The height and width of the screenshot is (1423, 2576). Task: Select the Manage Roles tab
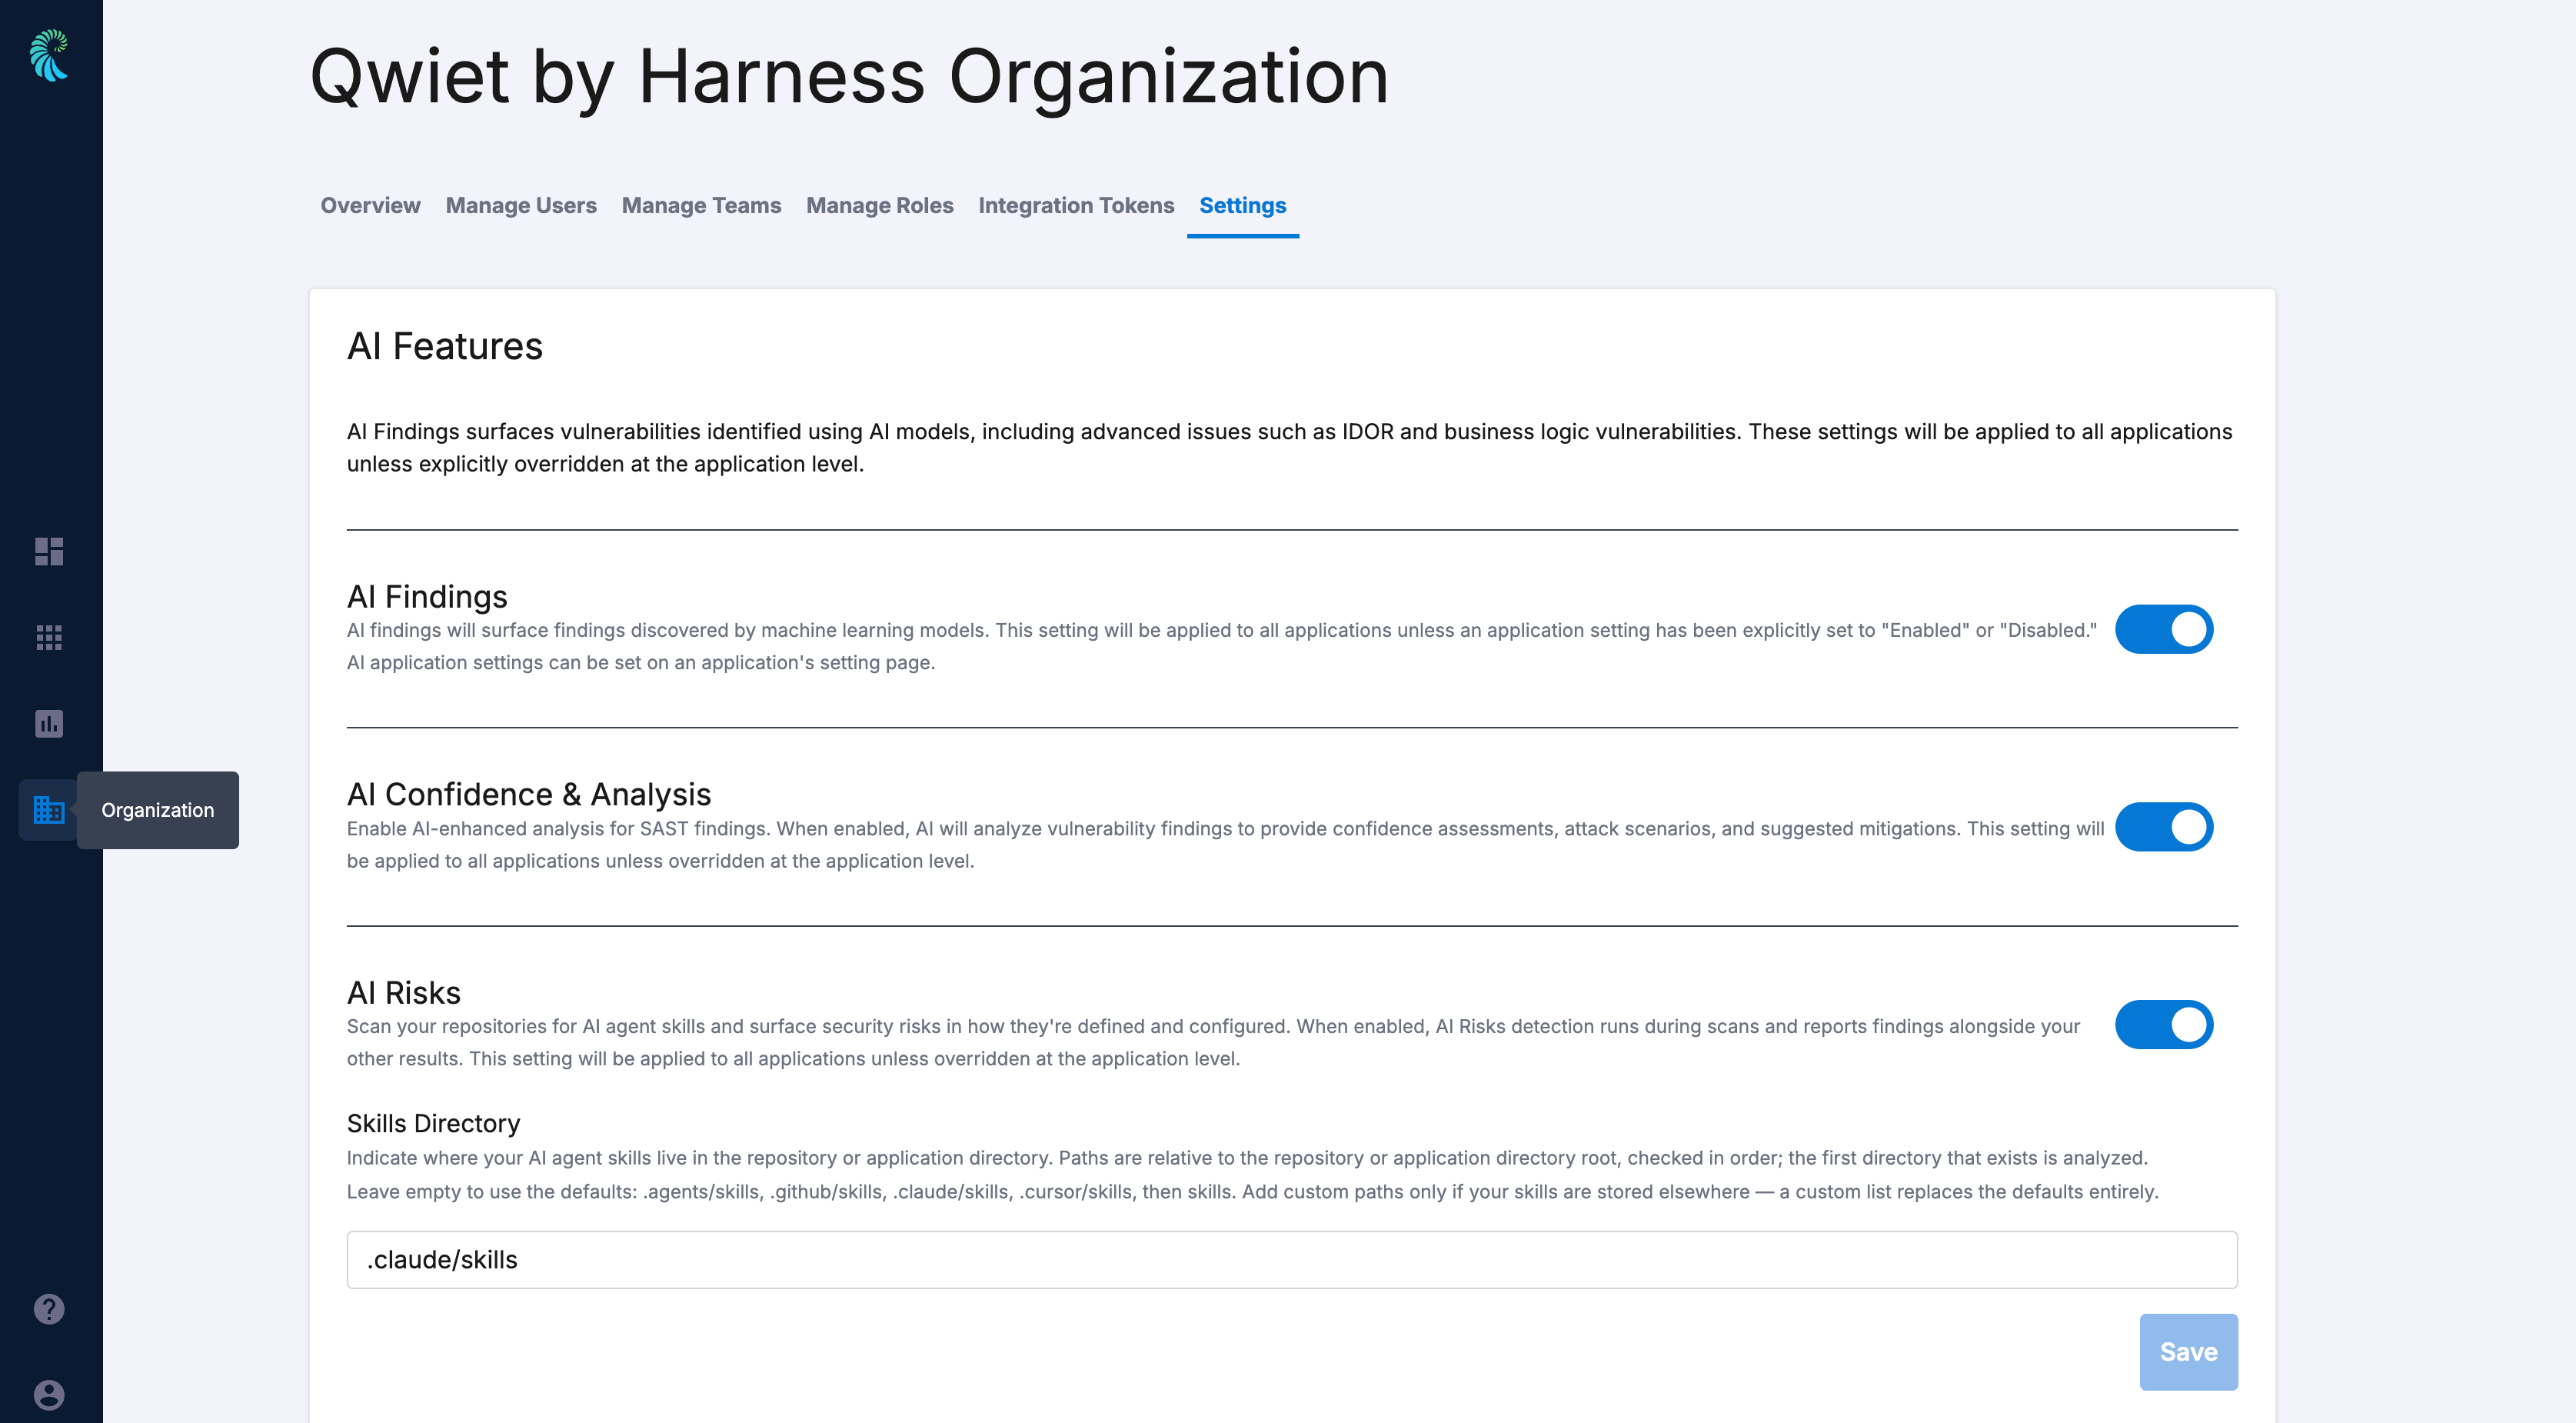point(880,205)
